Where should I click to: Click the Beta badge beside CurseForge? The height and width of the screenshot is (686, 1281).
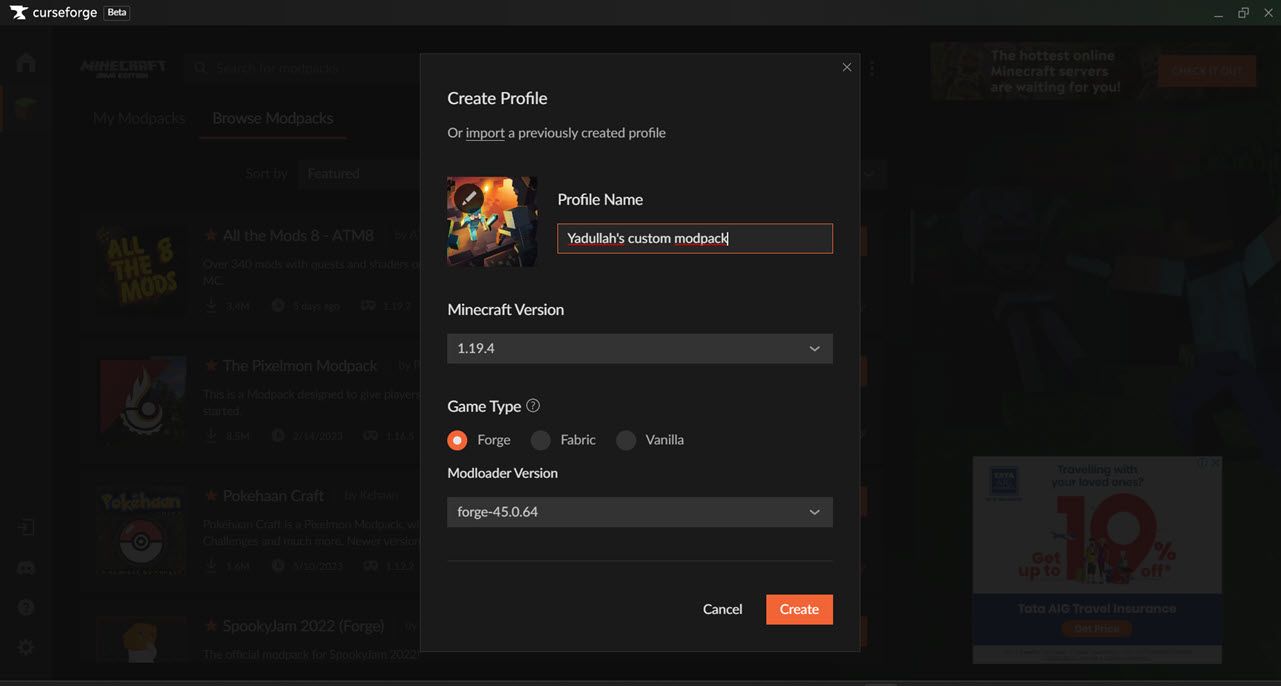point(117,13)
